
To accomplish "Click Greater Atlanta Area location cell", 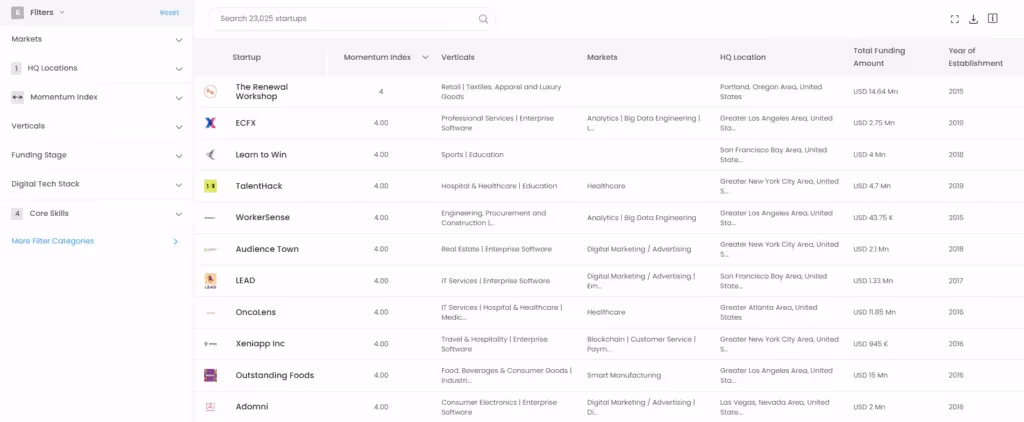I will click(x=769, y=312).
